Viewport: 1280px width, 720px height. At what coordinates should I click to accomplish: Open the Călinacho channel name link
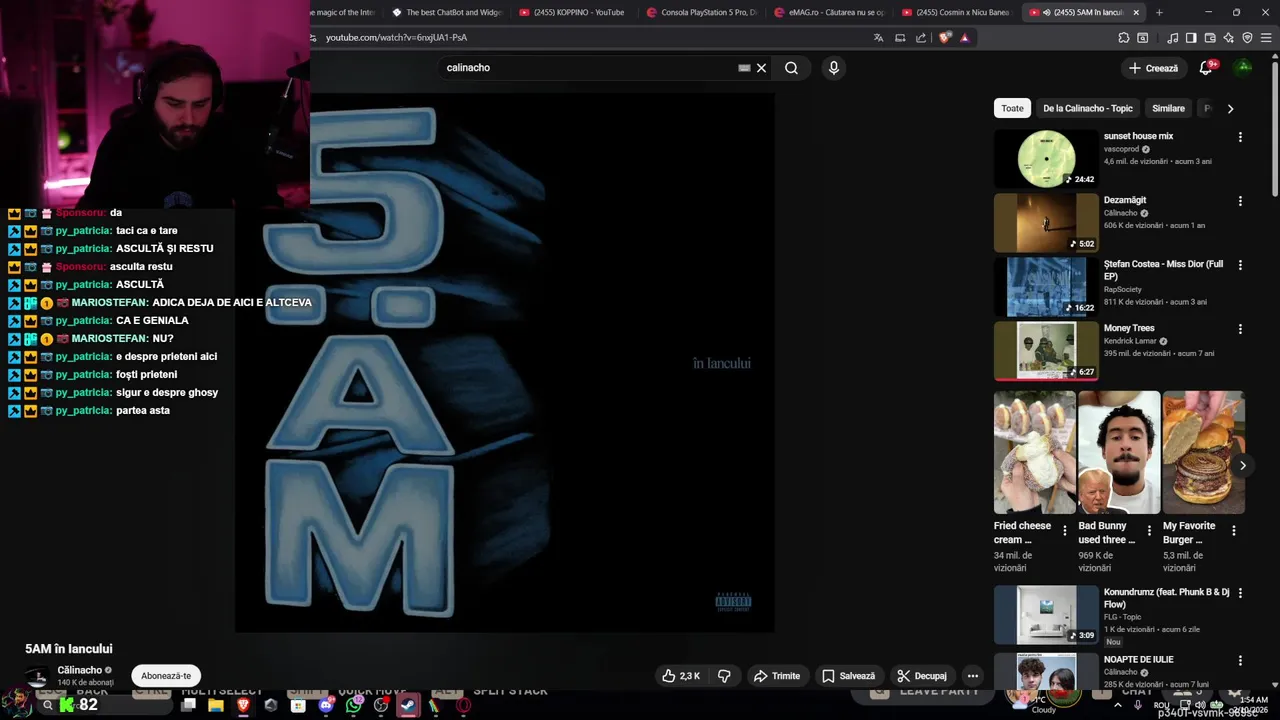click(x=80, y=670)
